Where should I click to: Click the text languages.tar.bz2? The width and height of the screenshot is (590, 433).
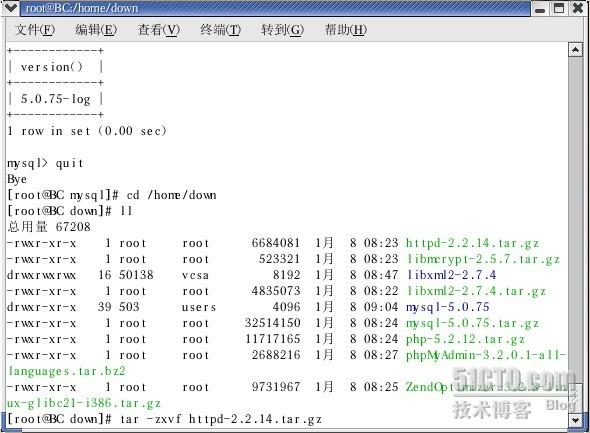pyautogui.click(x=67, y=371)
